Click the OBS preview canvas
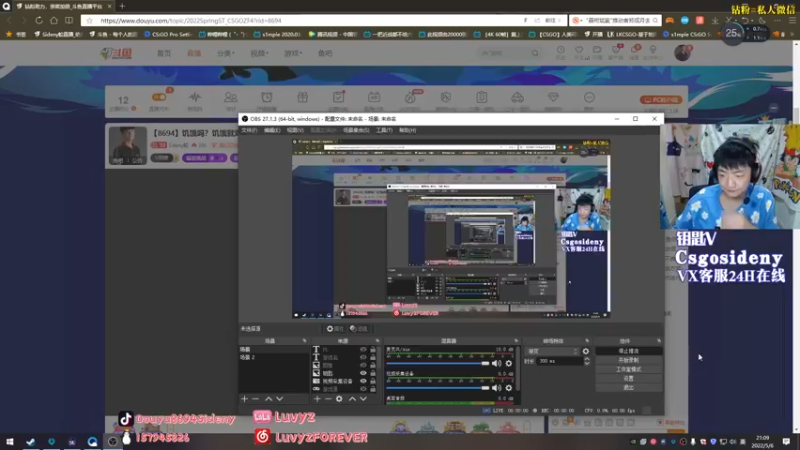The image size is (800, 450). 451,229
